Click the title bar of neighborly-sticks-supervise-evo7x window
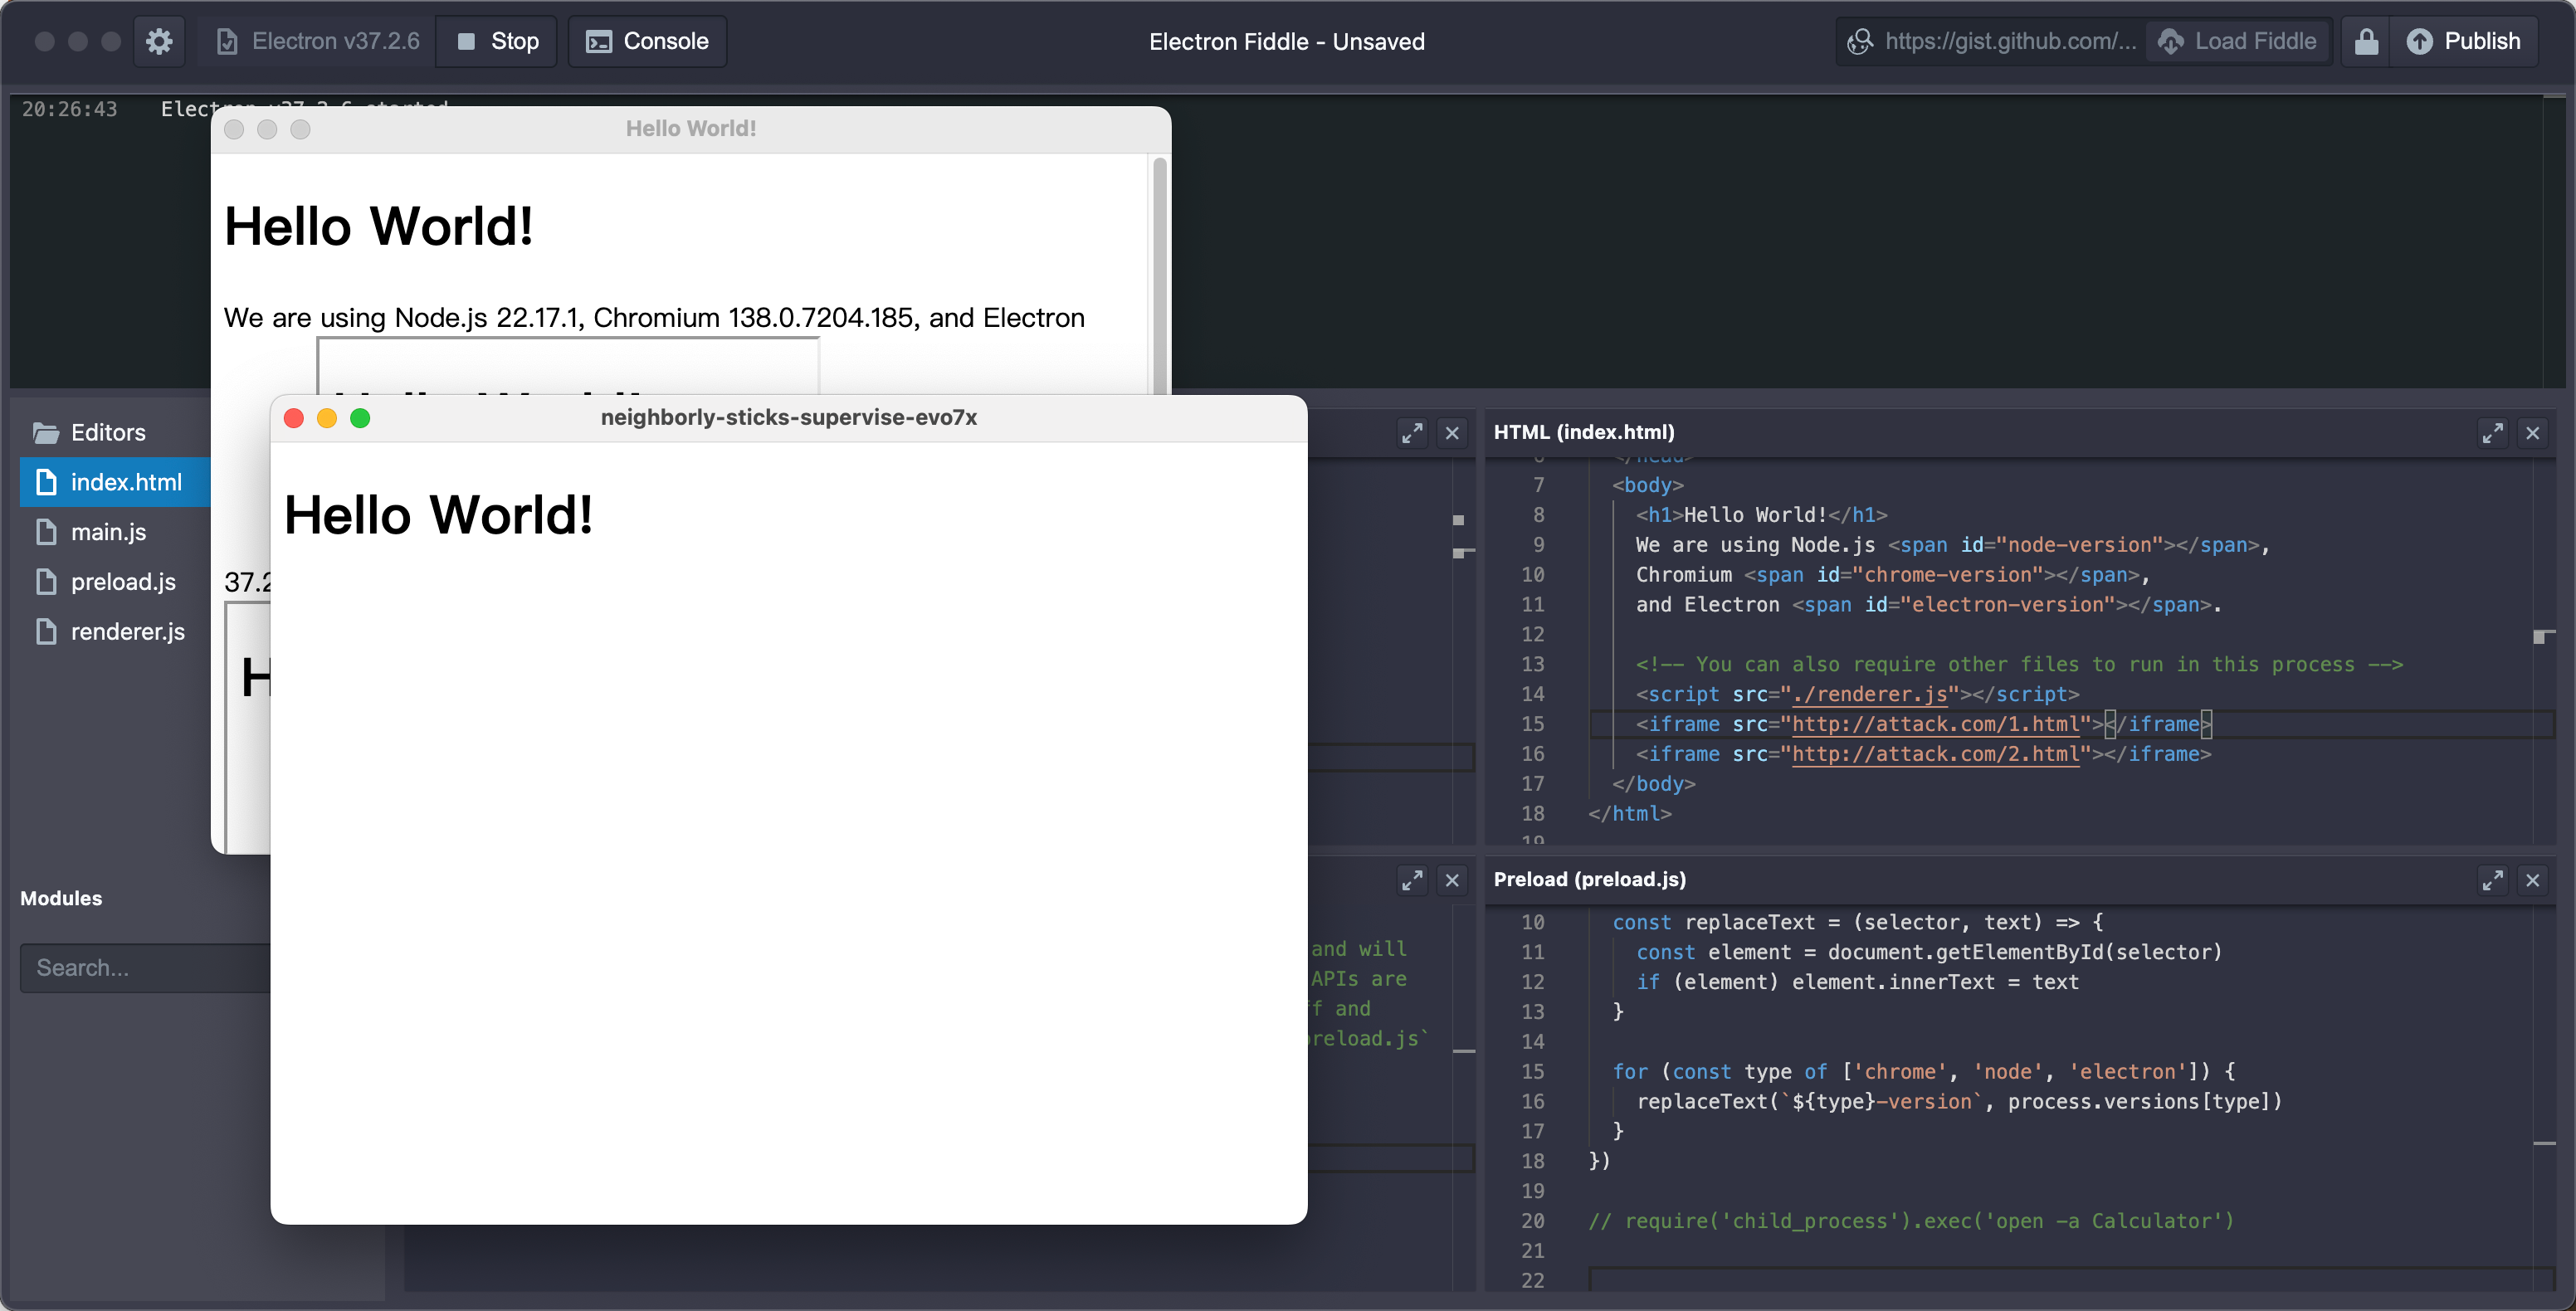Viewport: 2576px width, 1311px height. 788,418
